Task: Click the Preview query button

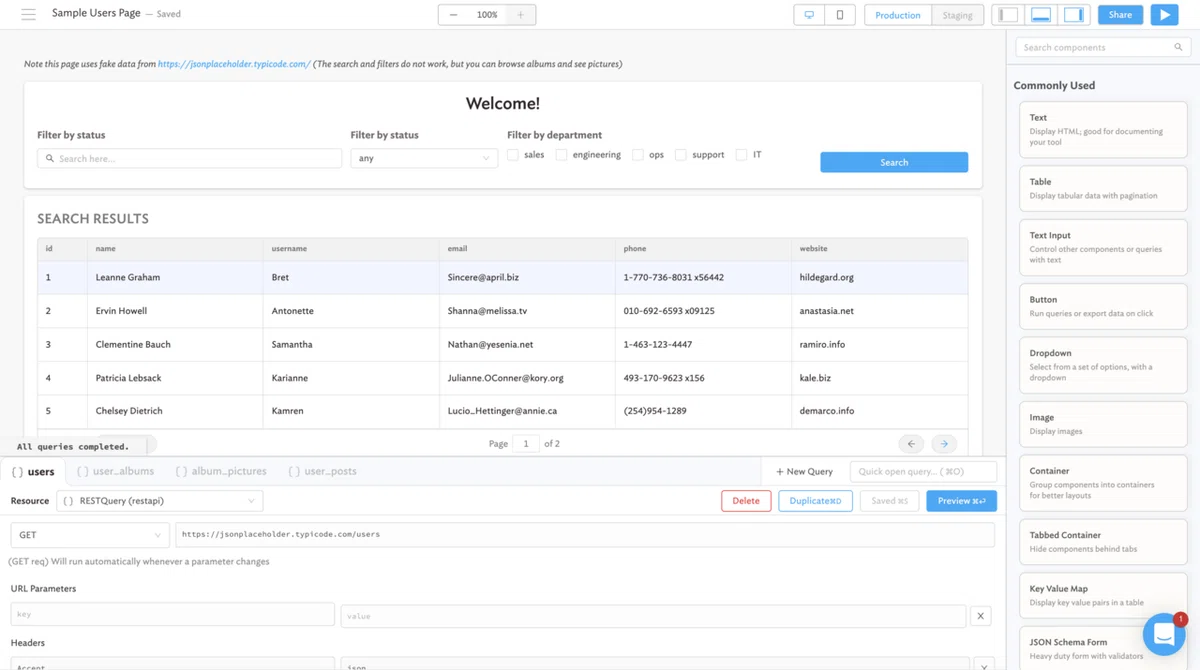Action: coord(961,501)
